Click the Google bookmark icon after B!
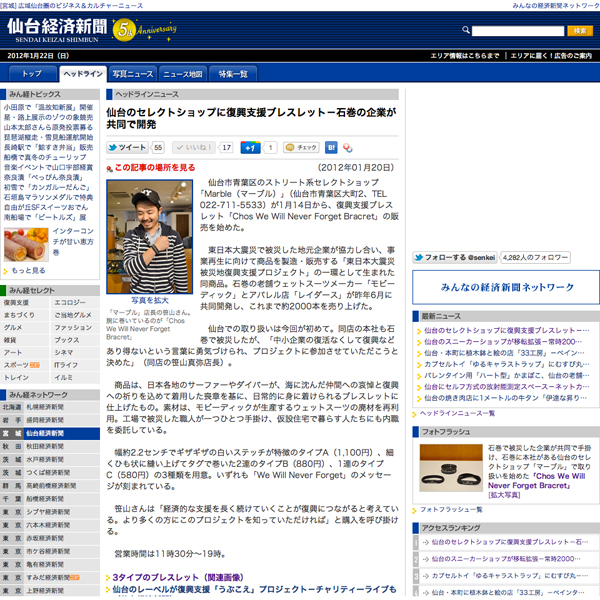Image resolution: width=600 pixels, height=600 pixels. coord(346,147)
